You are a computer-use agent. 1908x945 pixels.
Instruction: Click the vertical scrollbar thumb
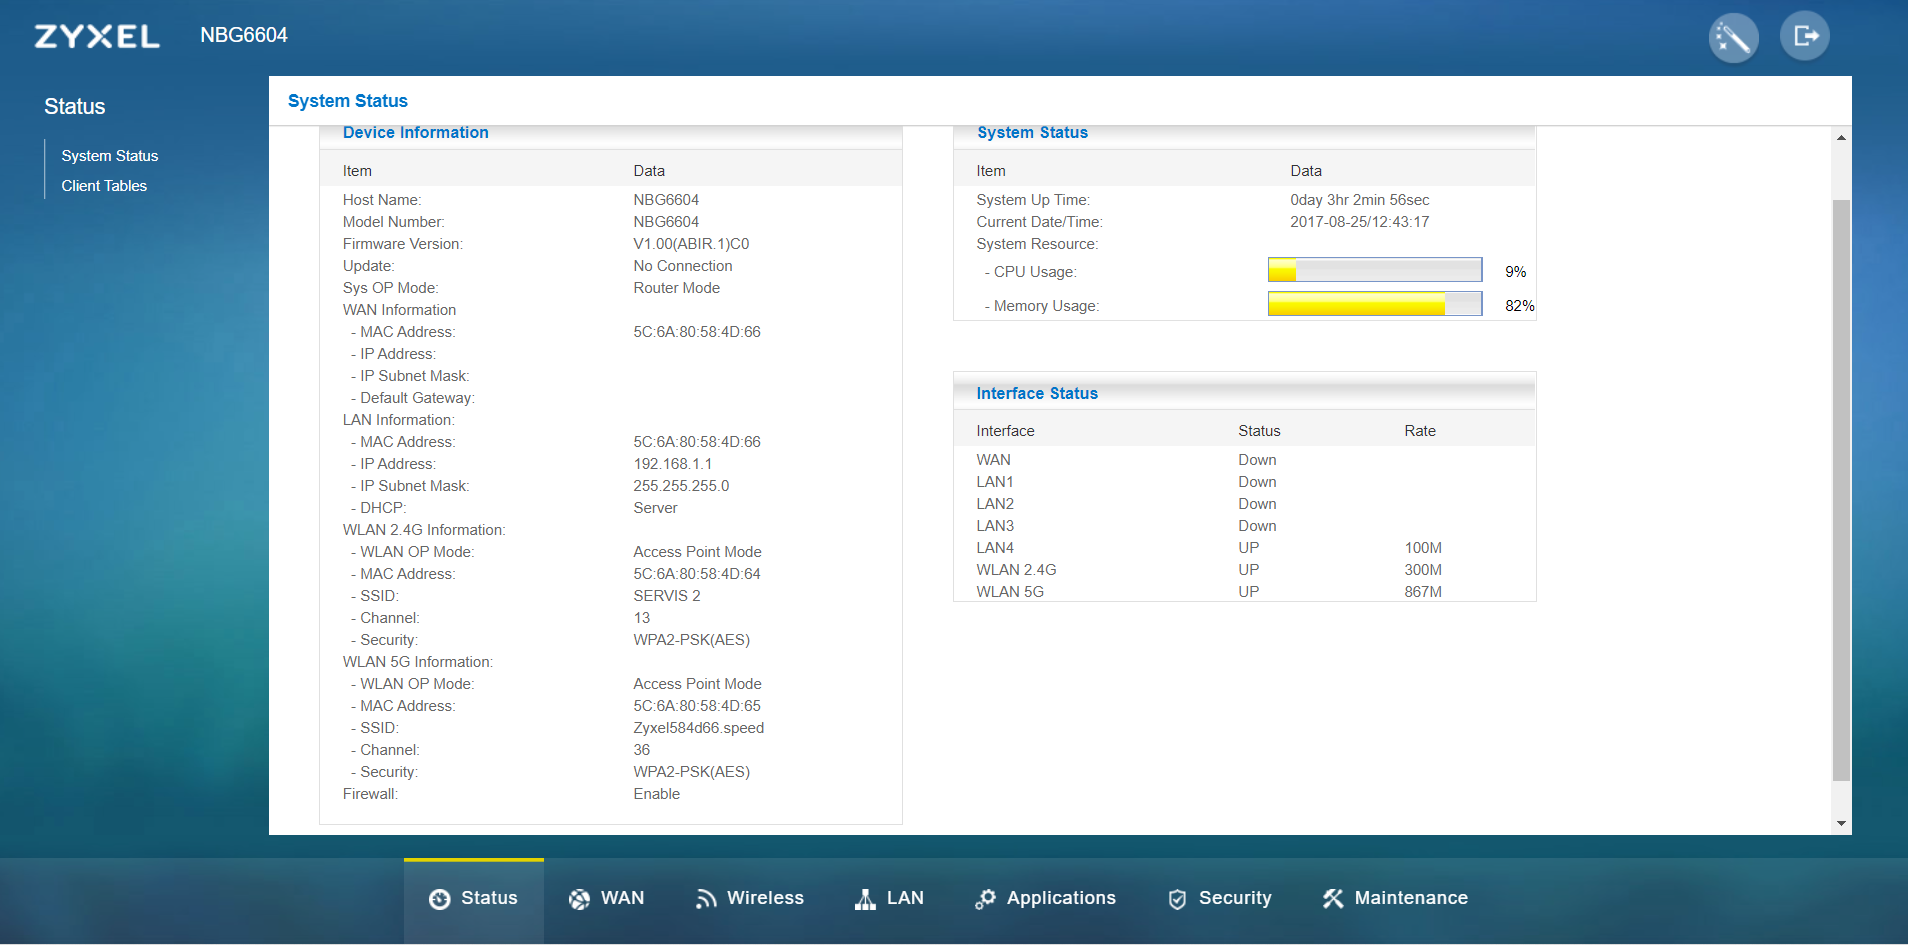point(1841,490)
